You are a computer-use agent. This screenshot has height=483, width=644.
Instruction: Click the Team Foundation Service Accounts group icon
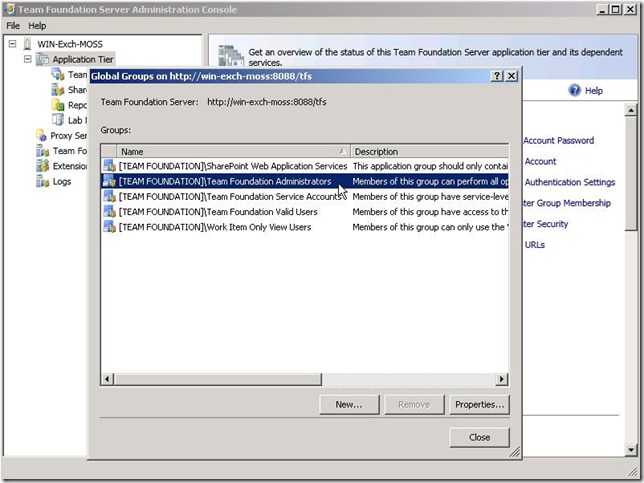coord(109,196)
